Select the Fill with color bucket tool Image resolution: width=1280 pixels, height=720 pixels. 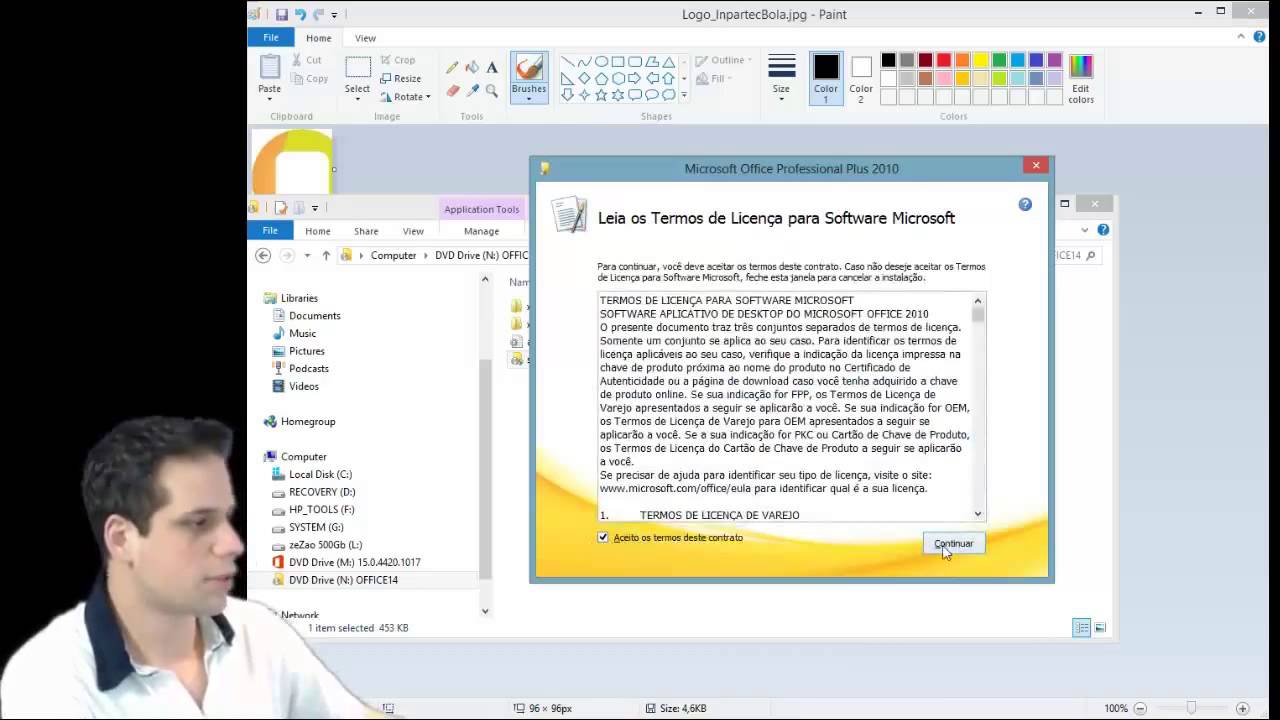[472, 68]
